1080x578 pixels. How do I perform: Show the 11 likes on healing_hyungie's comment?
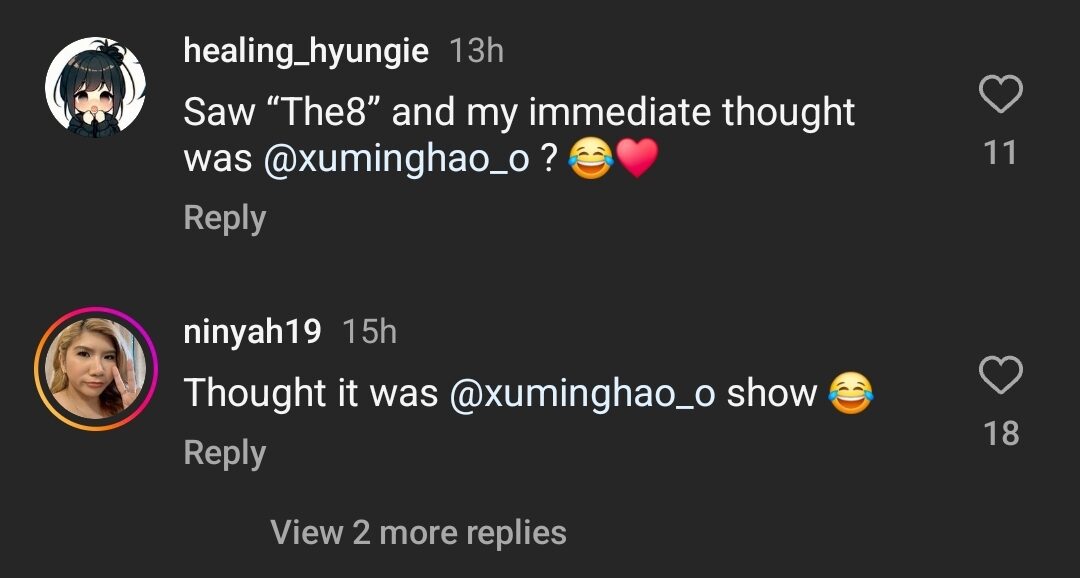[x=1000, y=153]
